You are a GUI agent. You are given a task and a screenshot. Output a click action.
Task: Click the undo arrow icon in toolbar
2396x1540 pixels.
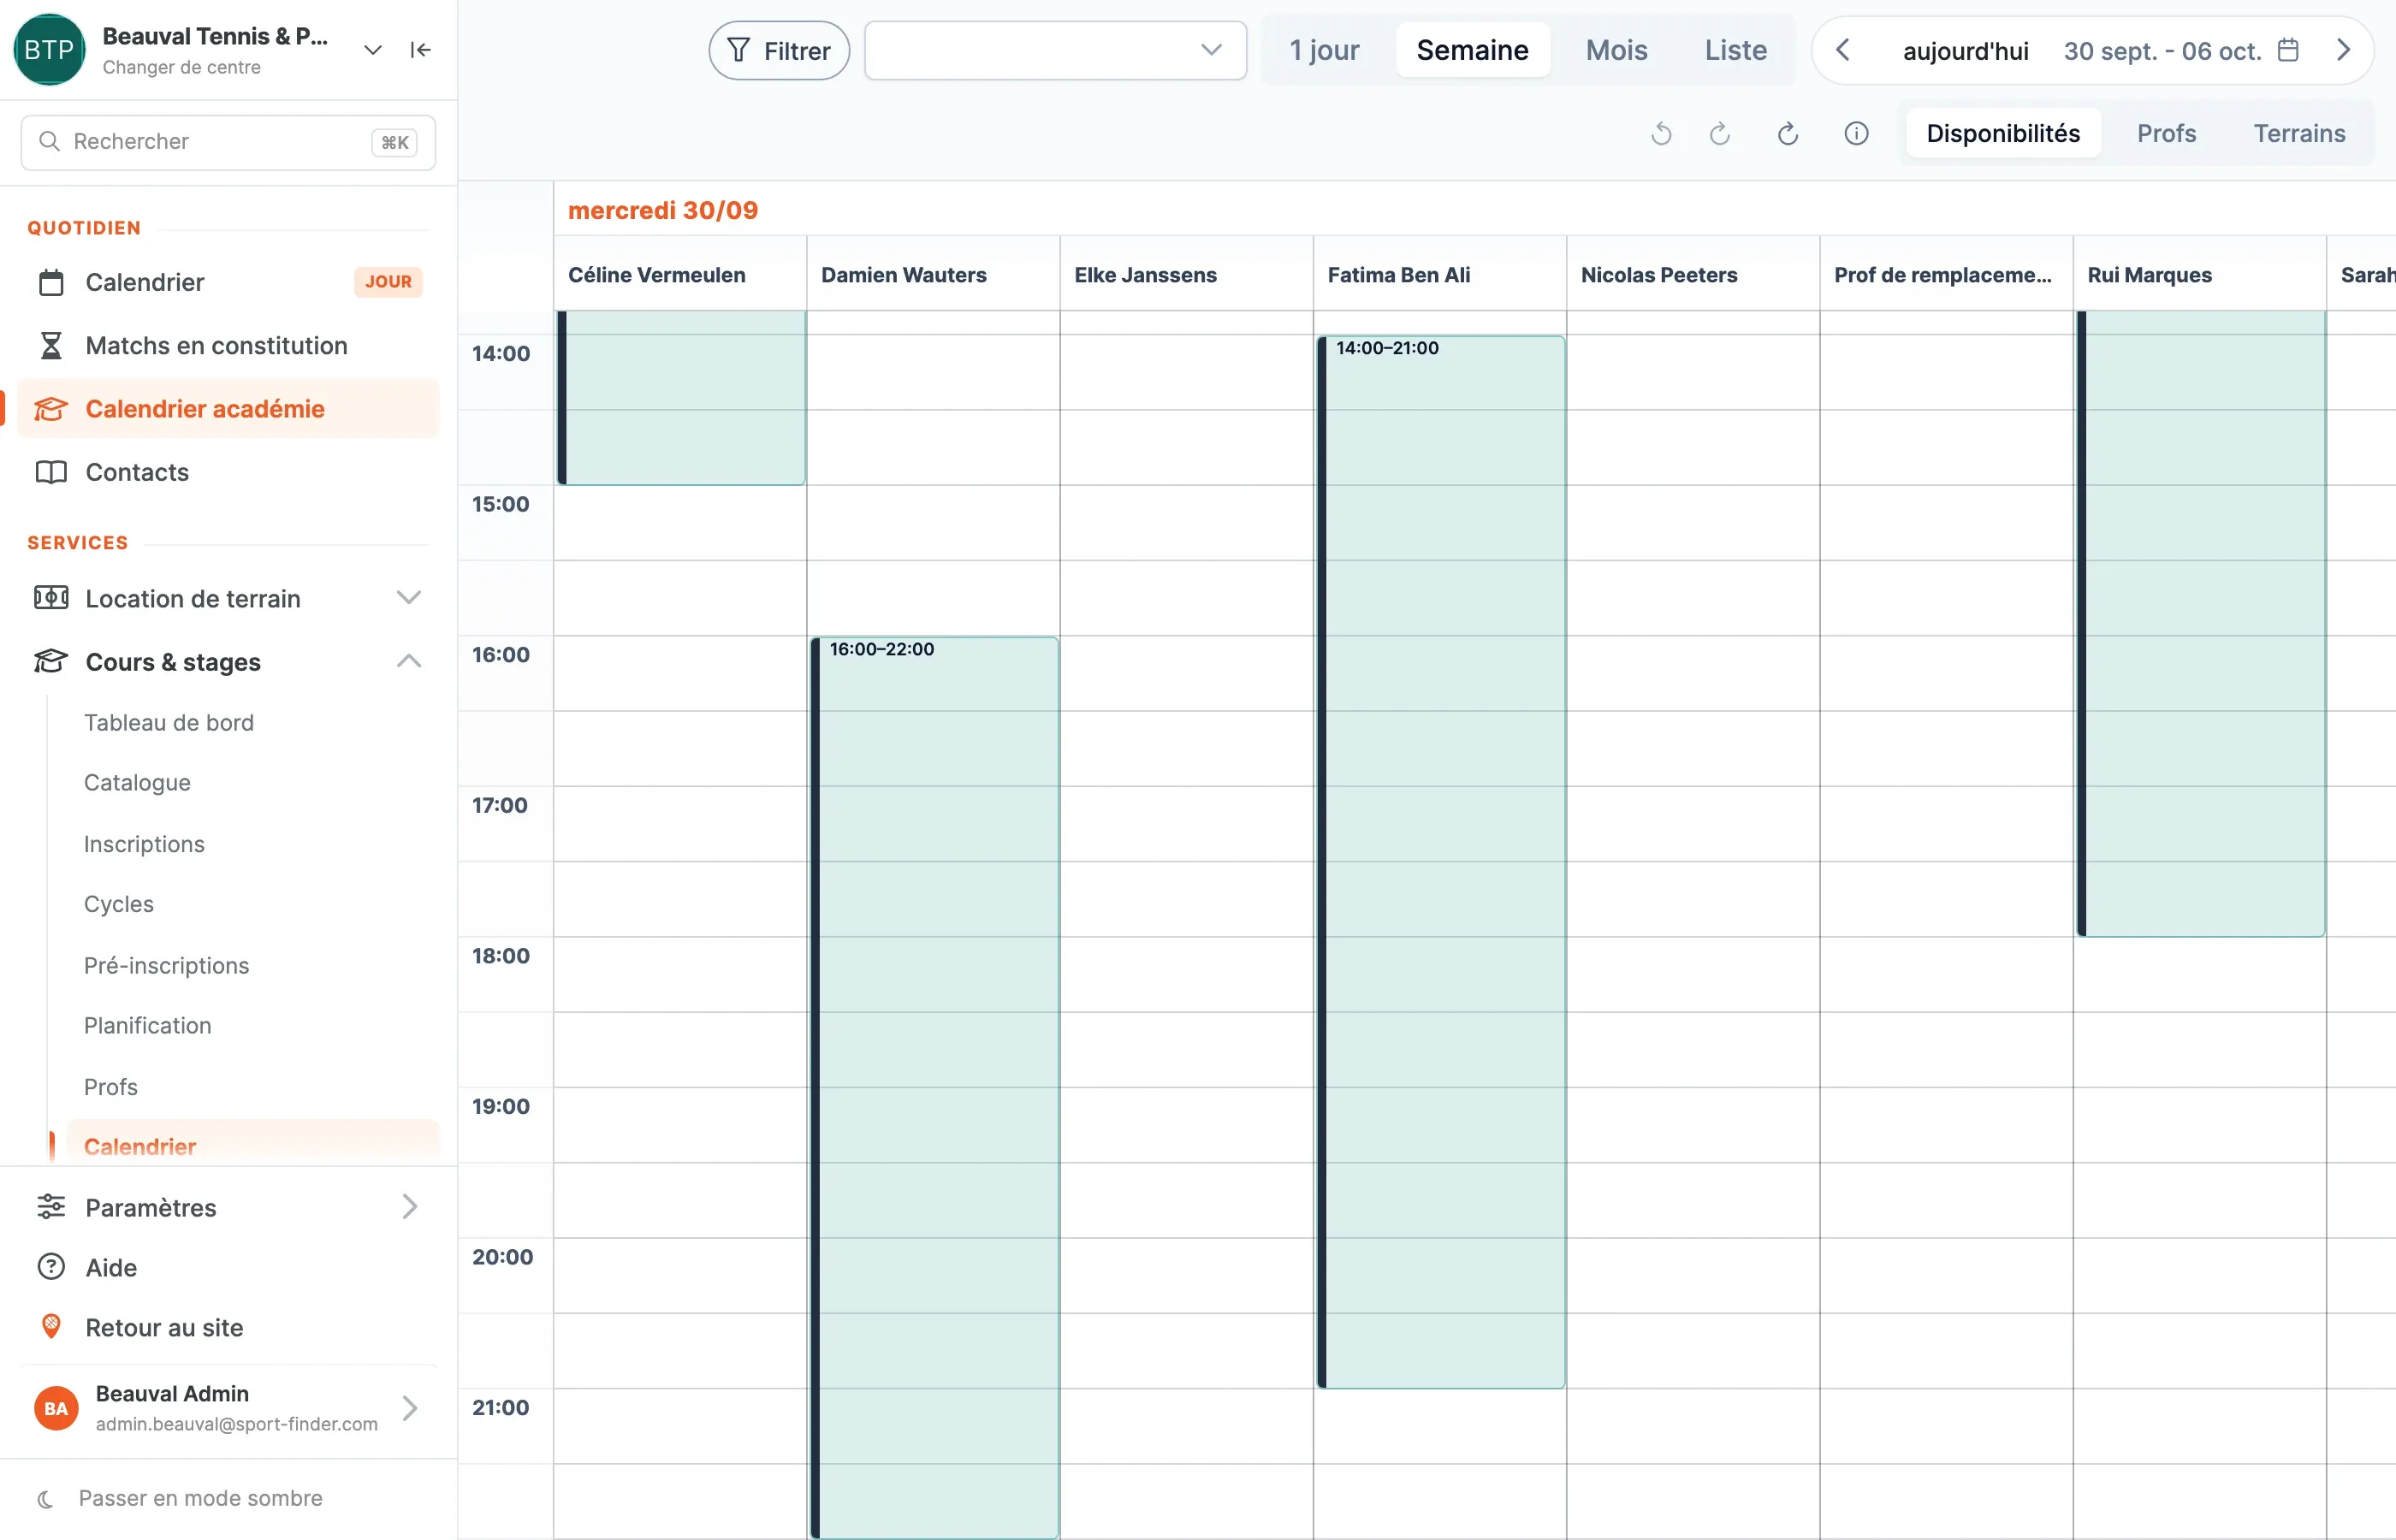click(1661, 134)
